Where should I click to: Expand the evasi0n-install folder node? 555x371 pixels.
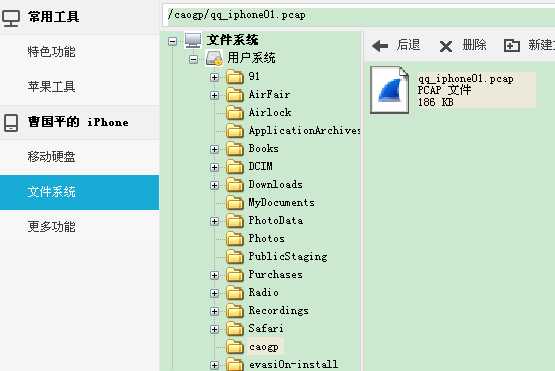[x=214, y=365]
